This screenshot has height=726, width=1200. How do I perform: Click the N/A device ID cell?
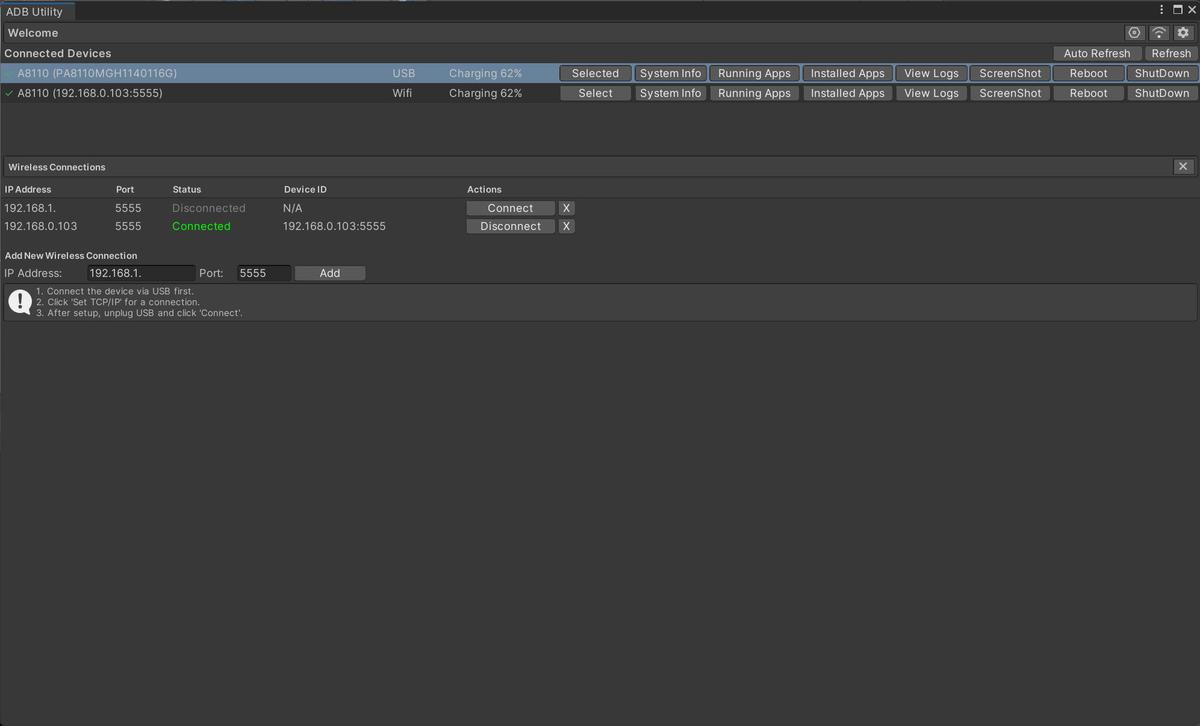(x=292, y=208)
